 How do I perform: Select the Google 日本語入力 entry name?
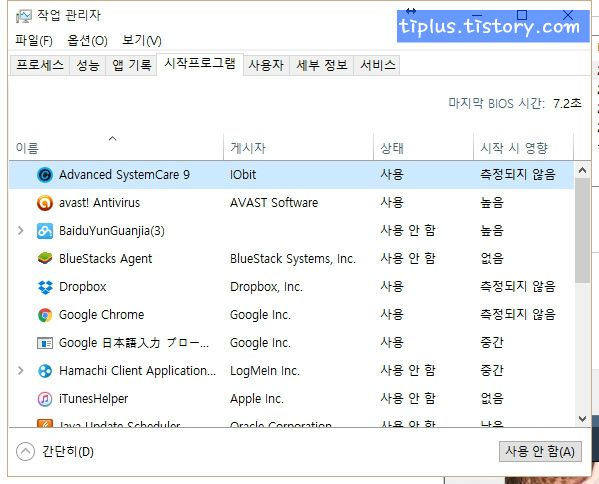pos(134,343)
